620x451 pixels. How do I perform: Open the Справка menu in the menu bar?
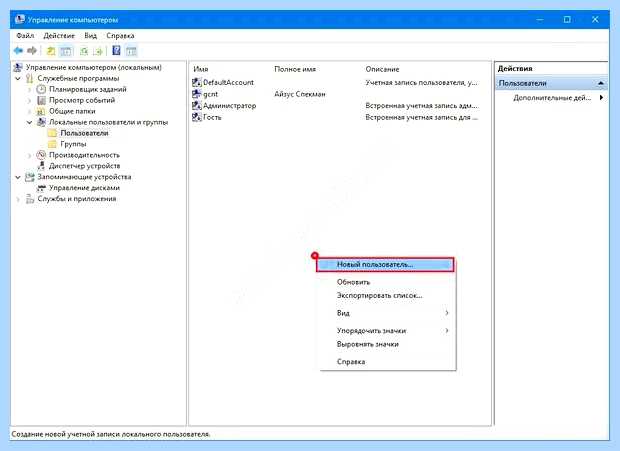click(x=120, y=36)
